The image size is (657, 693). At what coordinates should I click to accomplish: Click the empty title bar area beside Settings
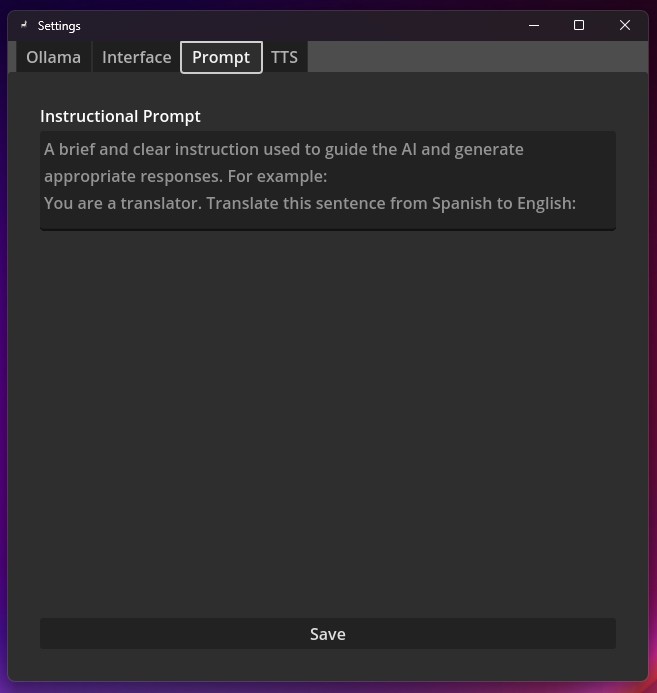300,25
